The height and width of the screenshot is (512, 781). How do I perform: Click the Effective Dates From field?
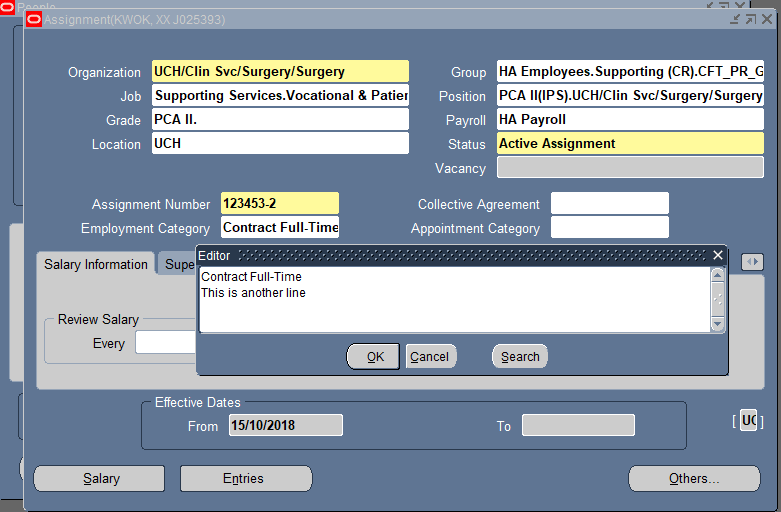click(x=286, y=425)
